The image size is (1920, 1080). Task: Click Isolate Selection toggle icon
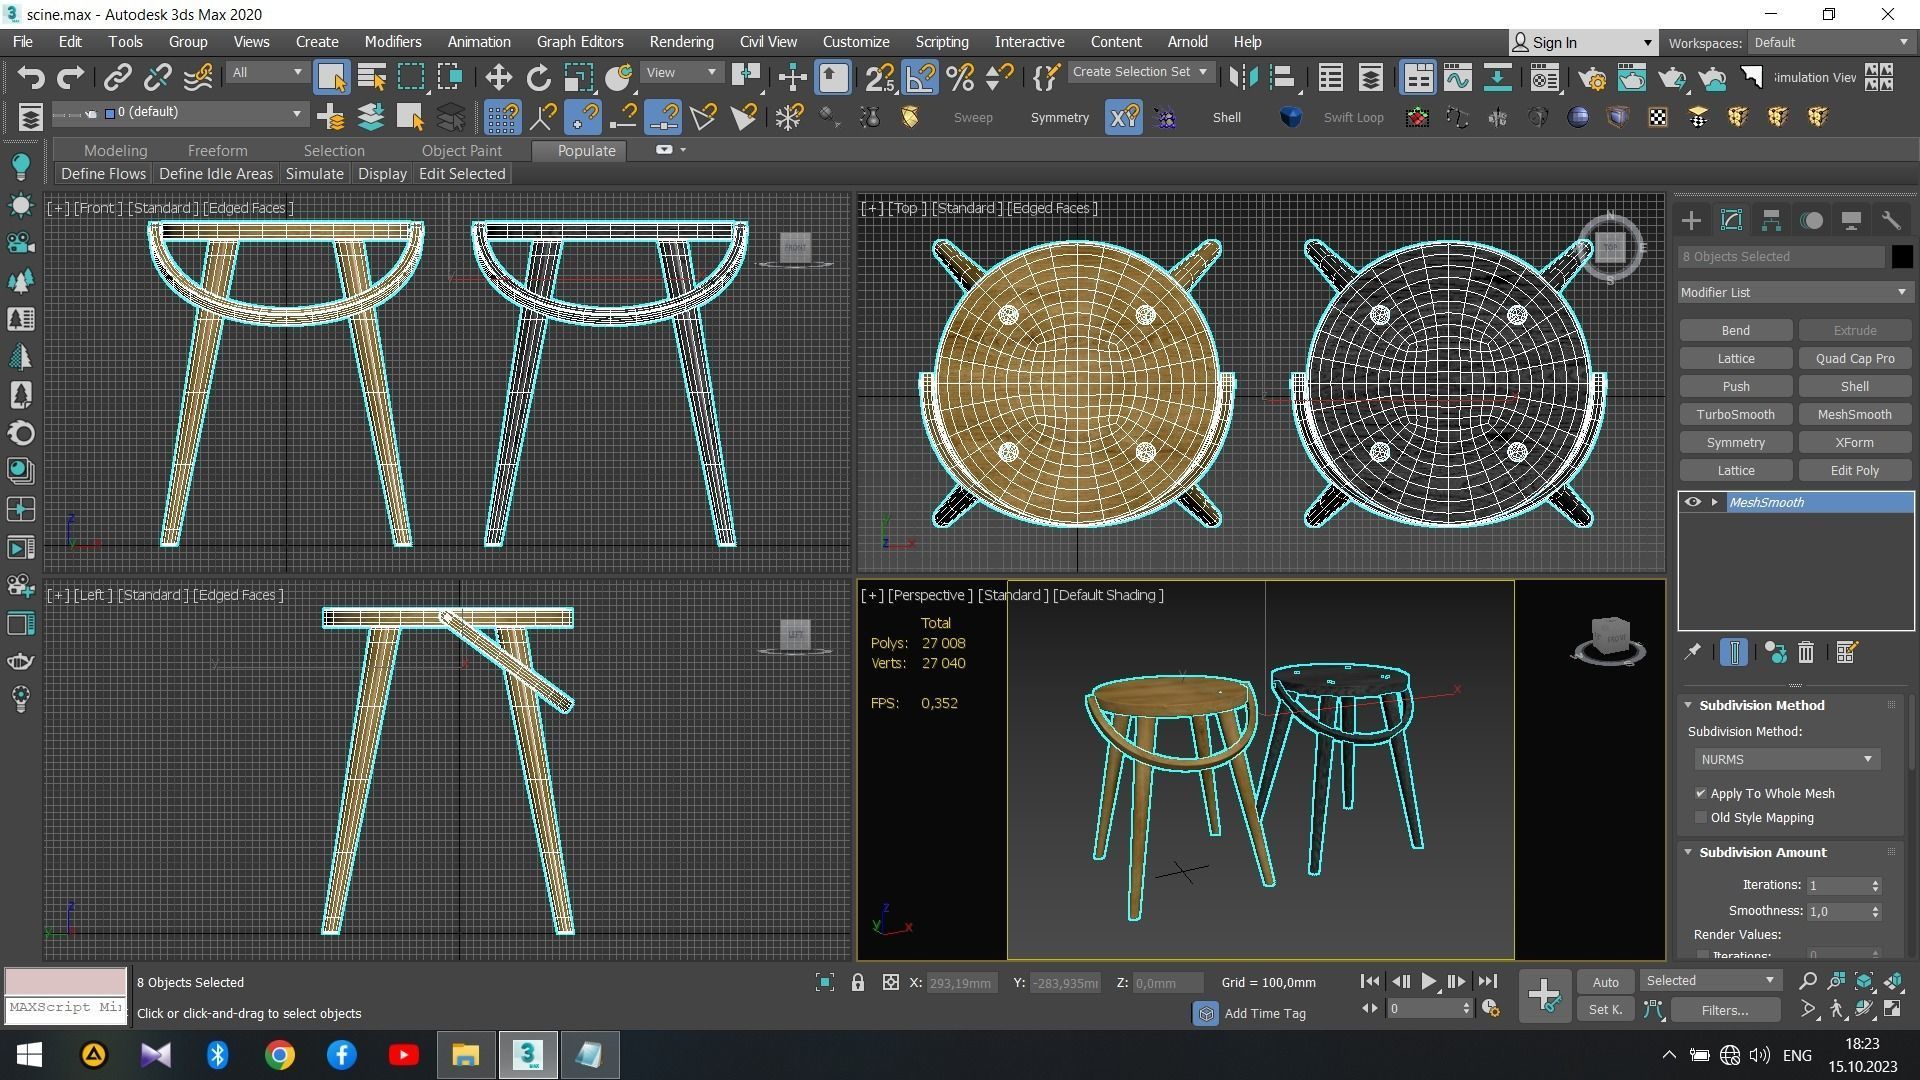coord(824,983)
